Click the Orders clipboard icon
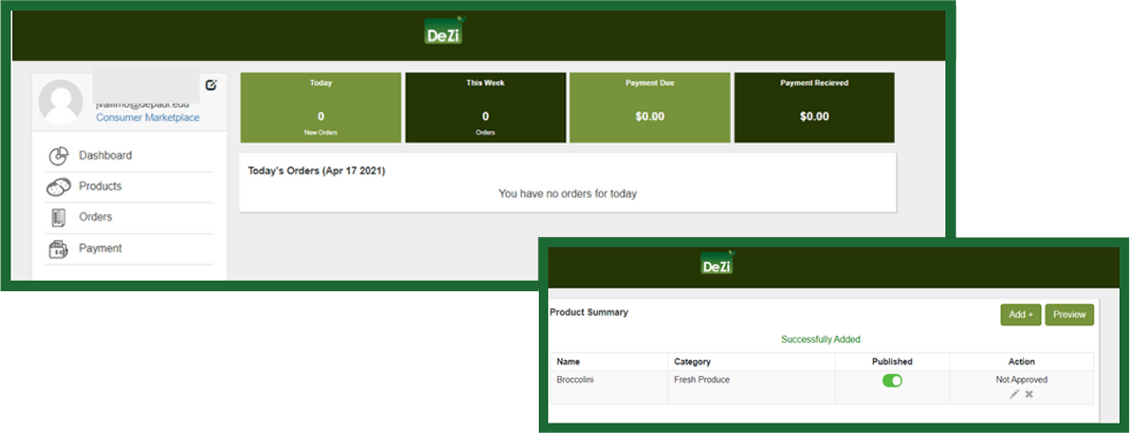The width and height of the screenshot is (1130, 433). pos(58,217)
